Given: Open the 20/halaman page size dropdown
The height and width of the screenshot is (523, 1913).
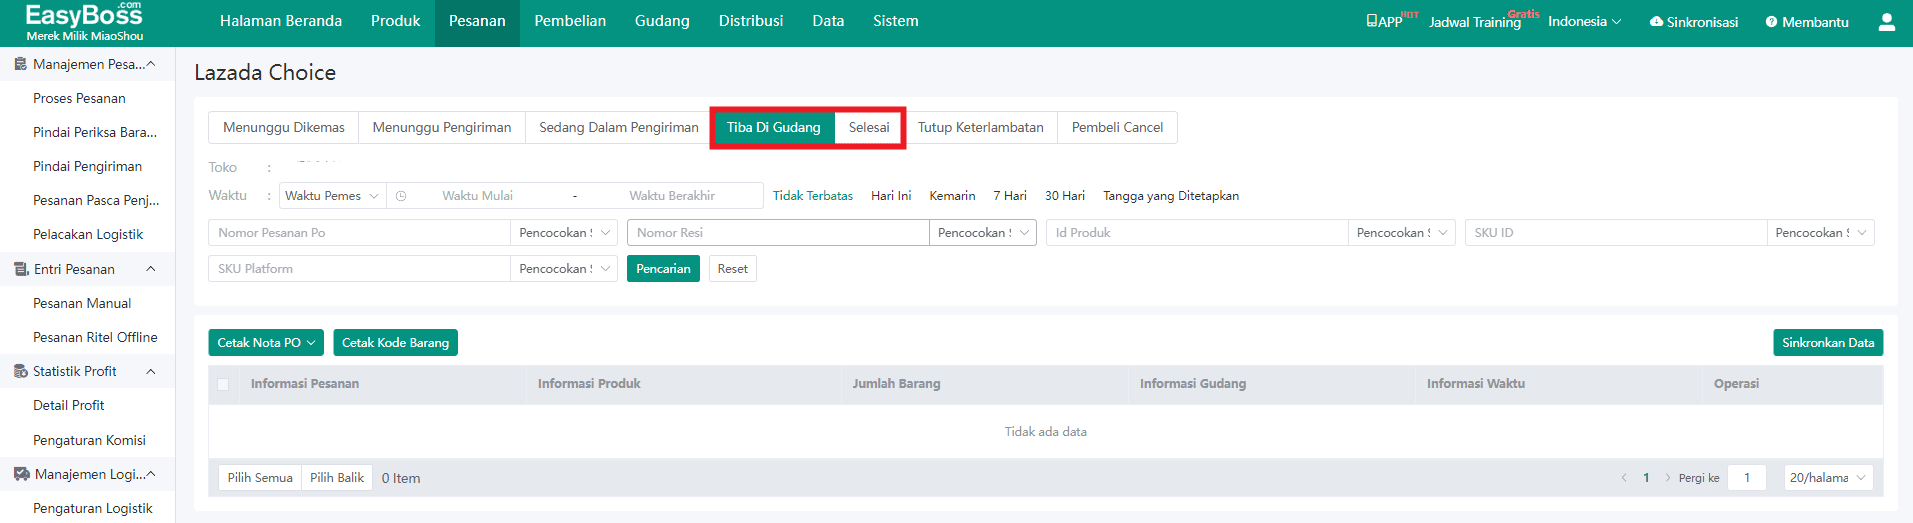Looking at the screenshot, I should click(x=1828, y=478).
